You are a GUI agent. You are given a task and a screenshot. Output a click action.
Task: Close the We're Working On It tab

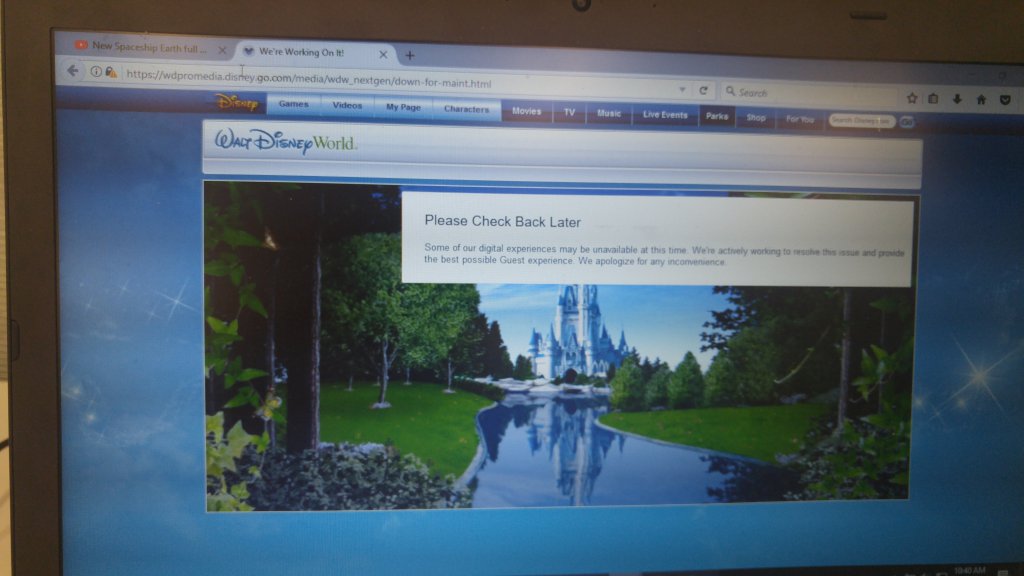pos(383,54)
